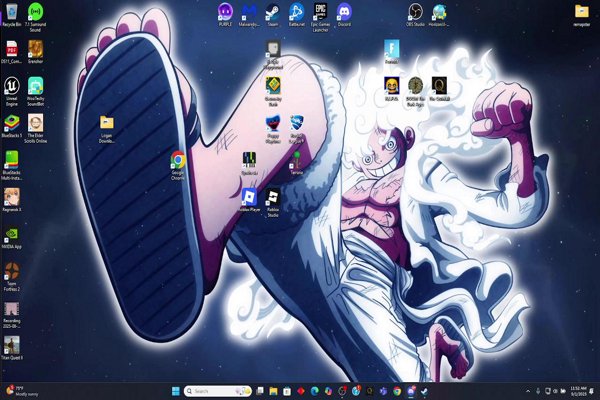This screenshot has width=600, height=400.
Task: Launch Team Fortress 2 shortcut
Action: click(x=11, y=277)
